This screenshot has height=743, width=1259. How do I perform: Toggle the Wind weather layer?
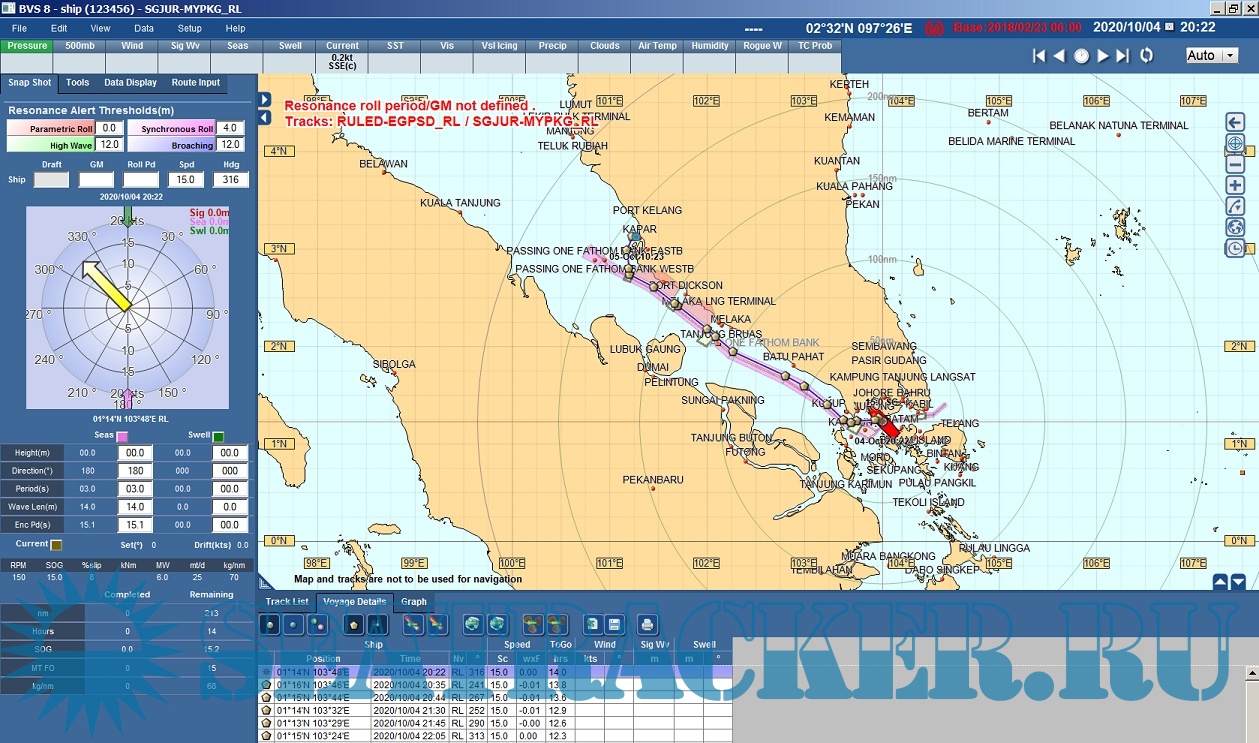tap(132, 46)
